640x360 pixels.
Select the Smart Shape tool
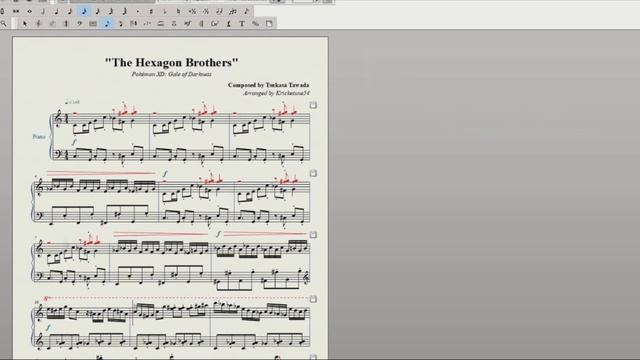coord(160,24)
